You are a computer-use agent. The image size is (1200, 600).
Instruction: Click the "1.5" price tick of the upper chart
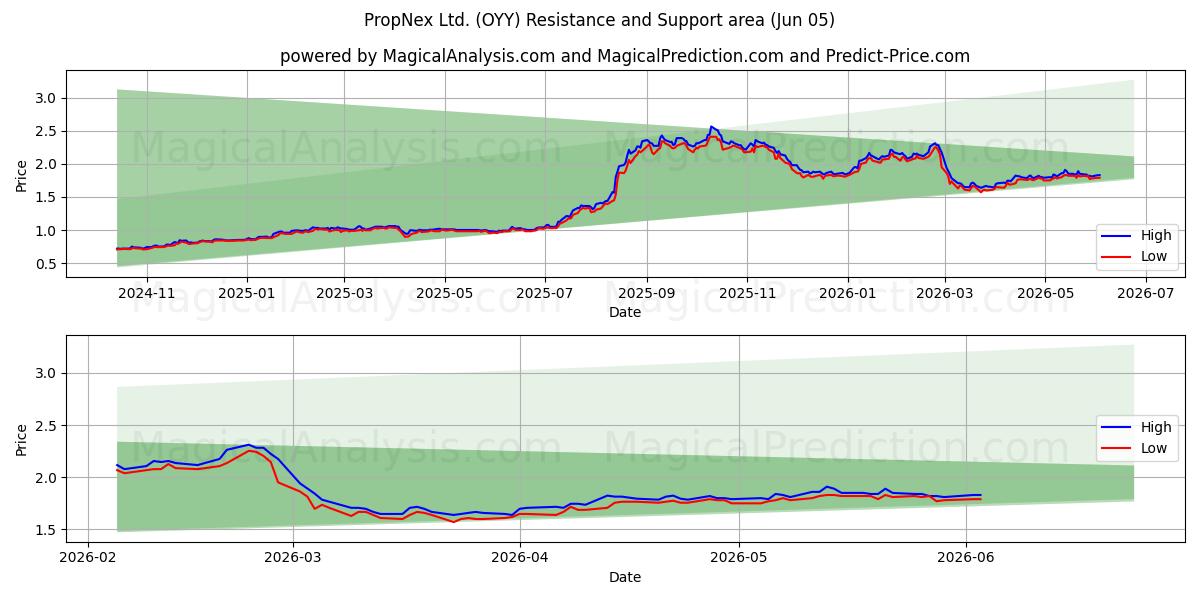tap(47, 198)
